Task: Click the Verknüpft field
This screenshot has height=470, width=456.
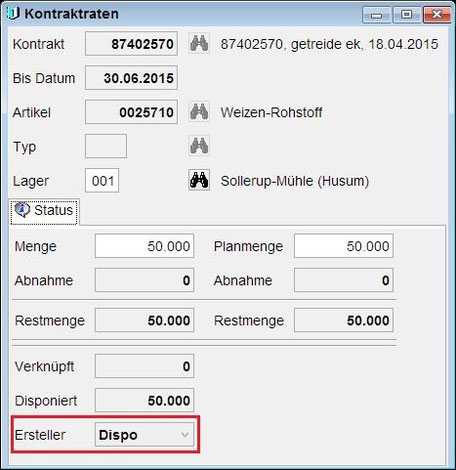Action: click(x=144, y=366)
